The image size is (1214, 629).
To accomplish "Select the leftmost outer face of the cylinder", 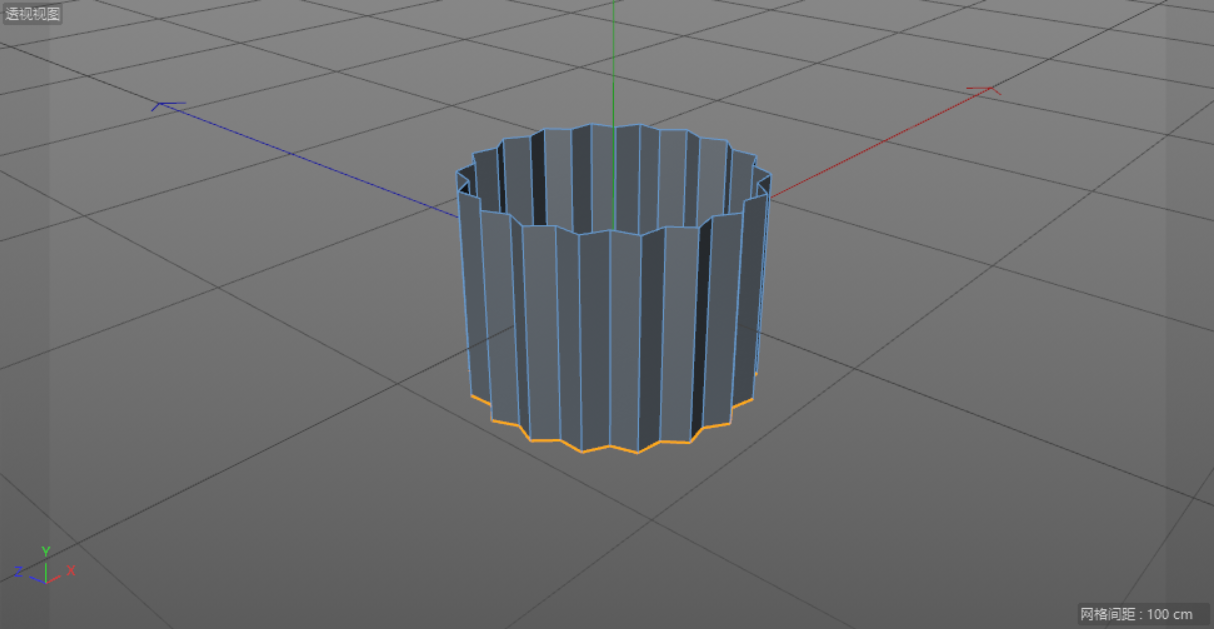I will click(x=469, y=290).
